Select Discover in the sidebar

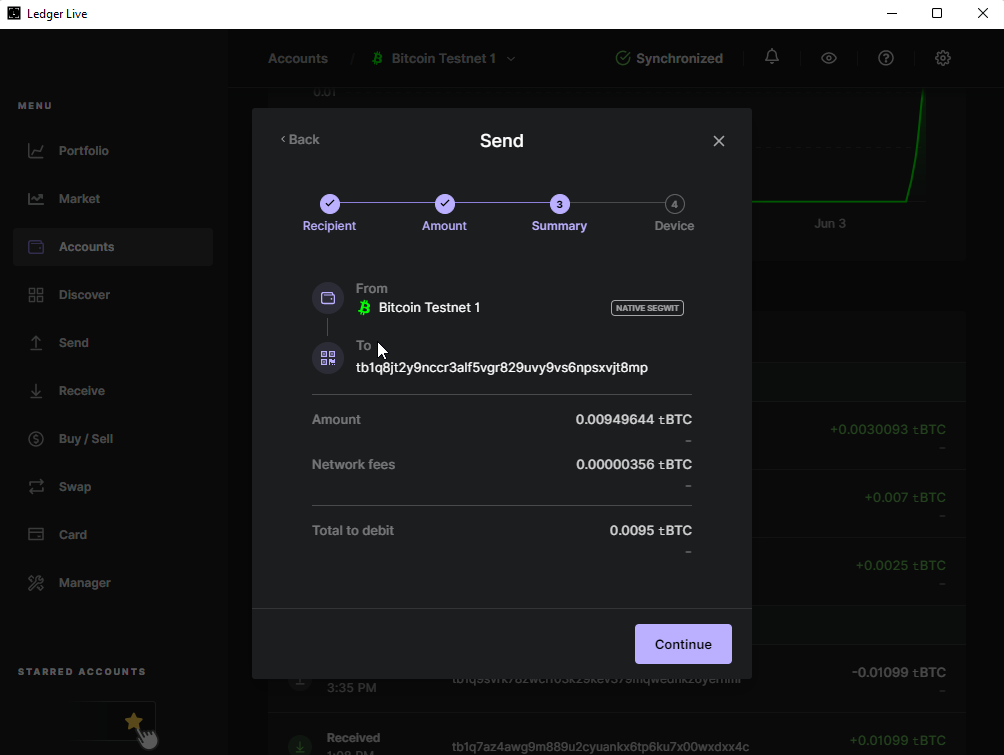coord(84,295)
